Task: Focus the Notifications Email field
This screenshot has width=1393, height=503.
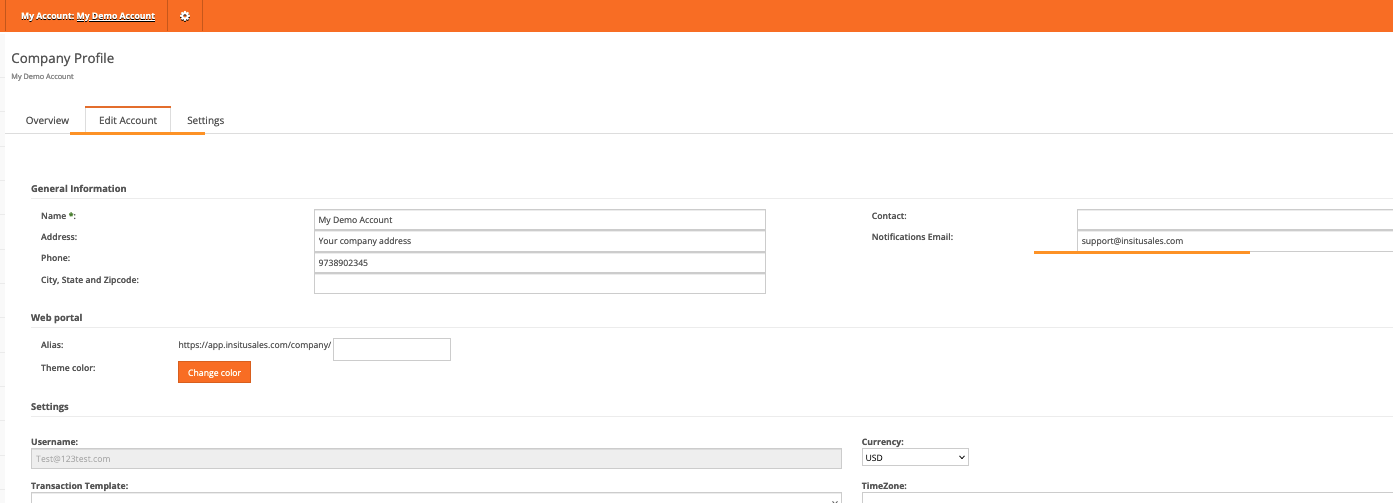Action: tap(1234, 241)
